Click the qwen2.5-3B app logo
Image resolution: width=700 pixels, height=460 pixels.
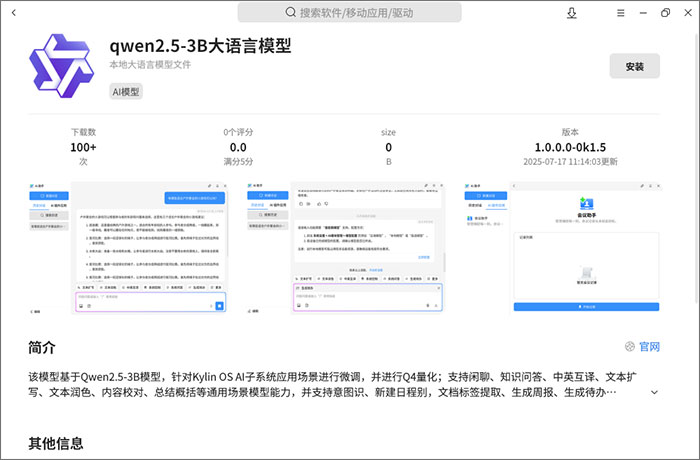click(62, 66)
